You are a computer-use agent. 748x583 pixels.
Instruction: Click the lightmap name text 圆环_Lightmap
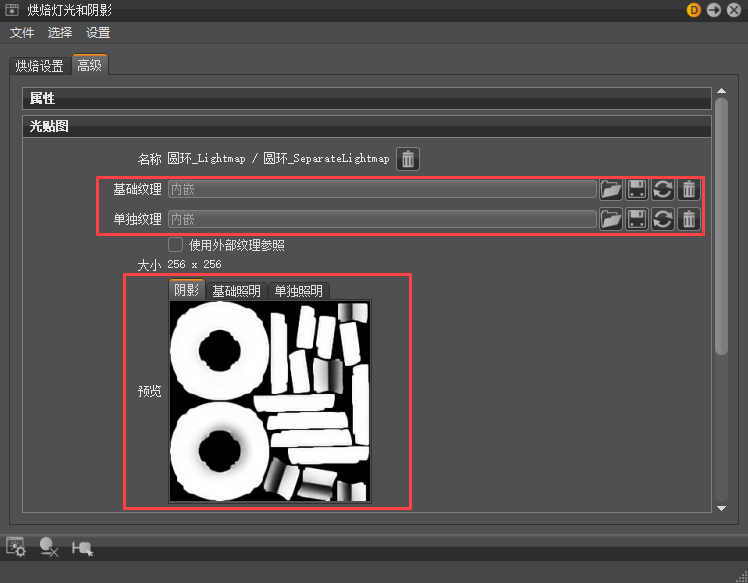pos(206,159)
